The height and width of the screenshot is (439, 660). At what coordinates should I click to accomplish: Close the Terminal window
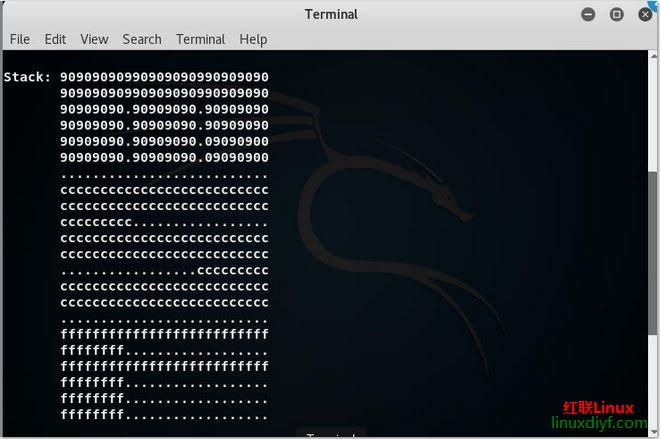(645, 15)
